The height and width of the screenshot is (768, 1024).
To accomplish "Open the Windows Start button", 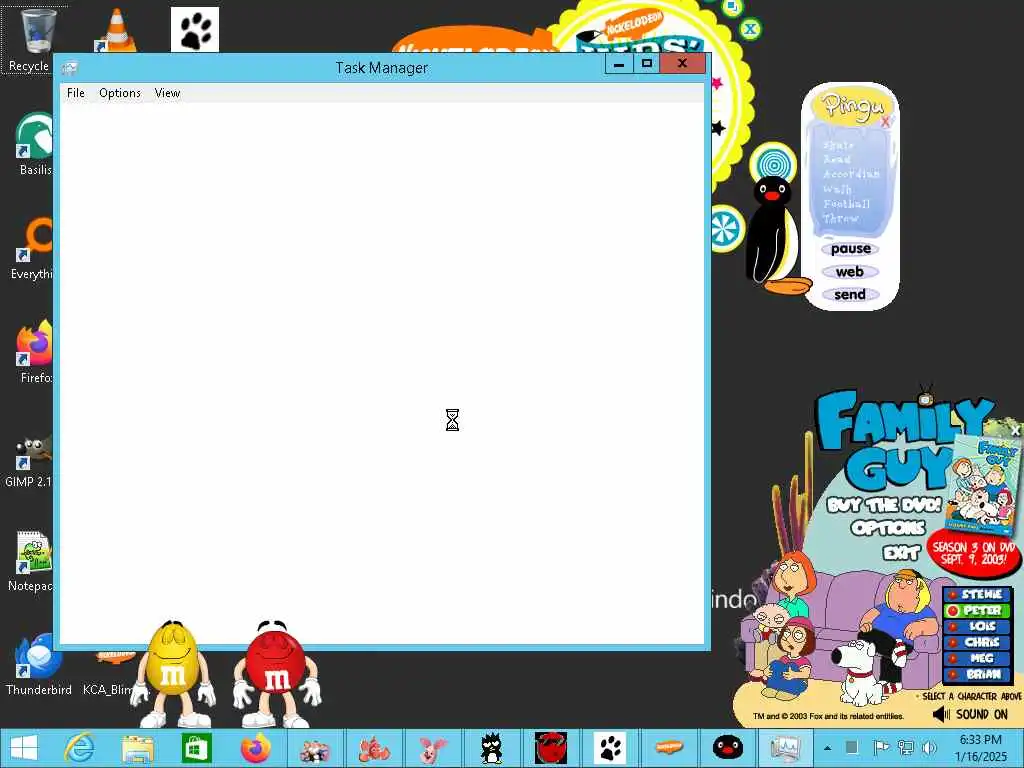I will point(24,748).
